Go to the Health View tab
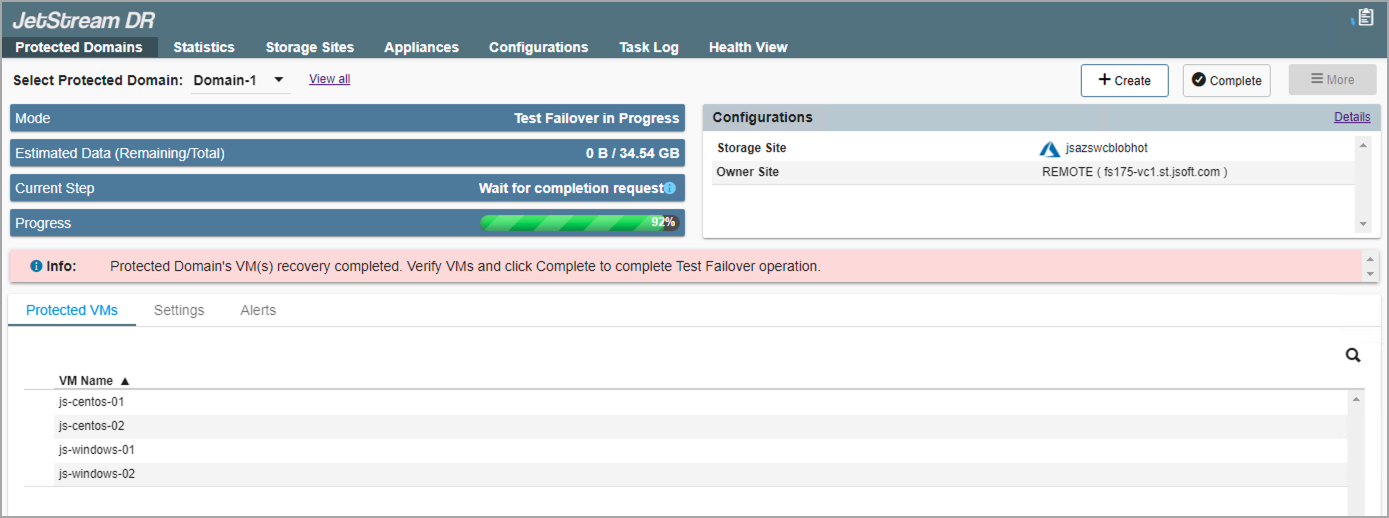1389x518 pixels. tap(748, 47)
